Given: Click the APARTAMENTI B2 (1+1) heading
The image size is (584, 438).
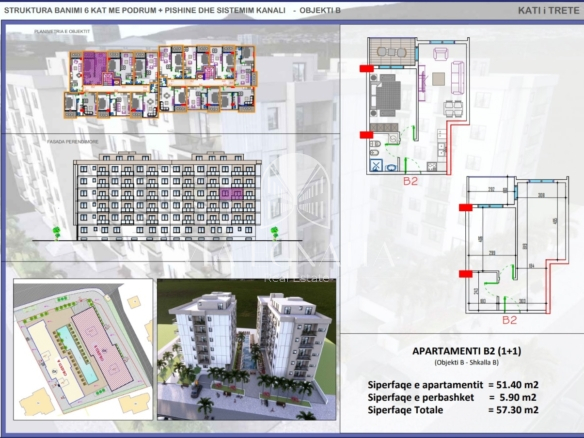Looking at the screenshot, I should [466, 351].
